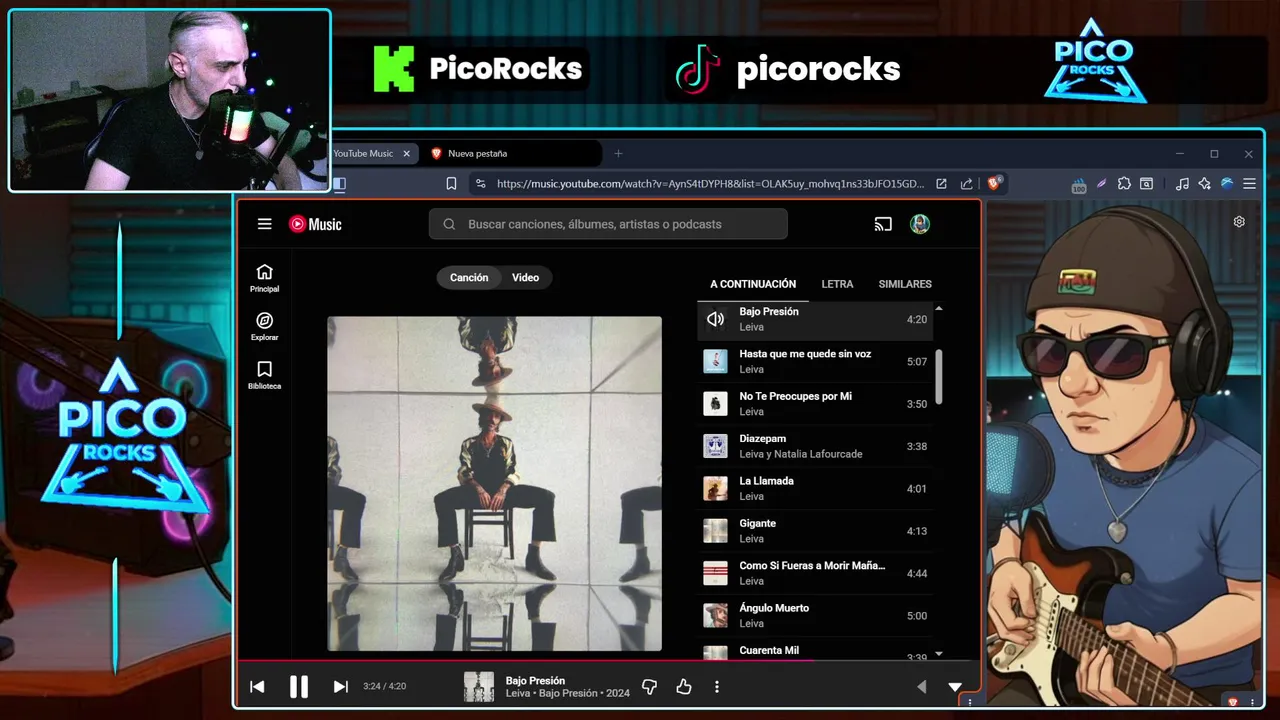This screenshot has width=1280, height=720.
Task: Like the song with thumbs up
Action: (x=684, y=686)
